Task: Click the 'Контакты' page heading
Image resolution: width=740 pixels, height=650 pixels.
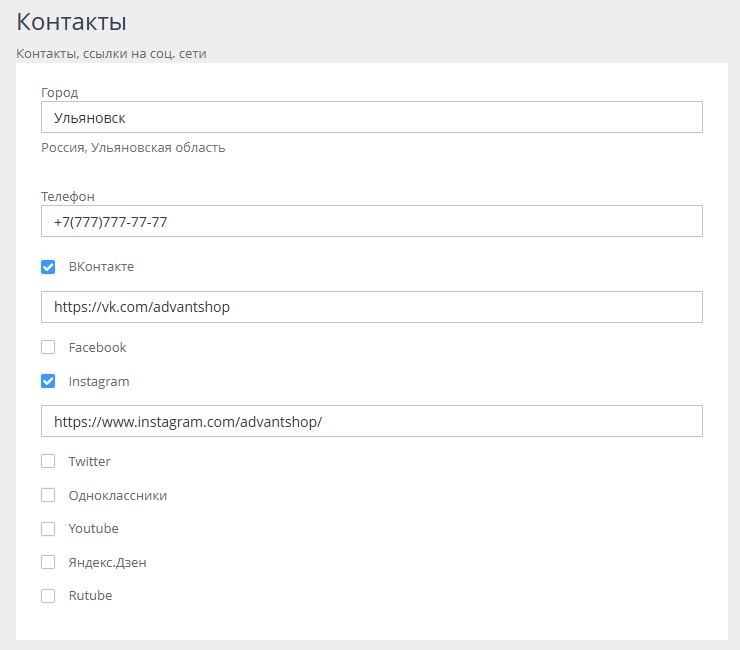Action: (x=71, y=22)
